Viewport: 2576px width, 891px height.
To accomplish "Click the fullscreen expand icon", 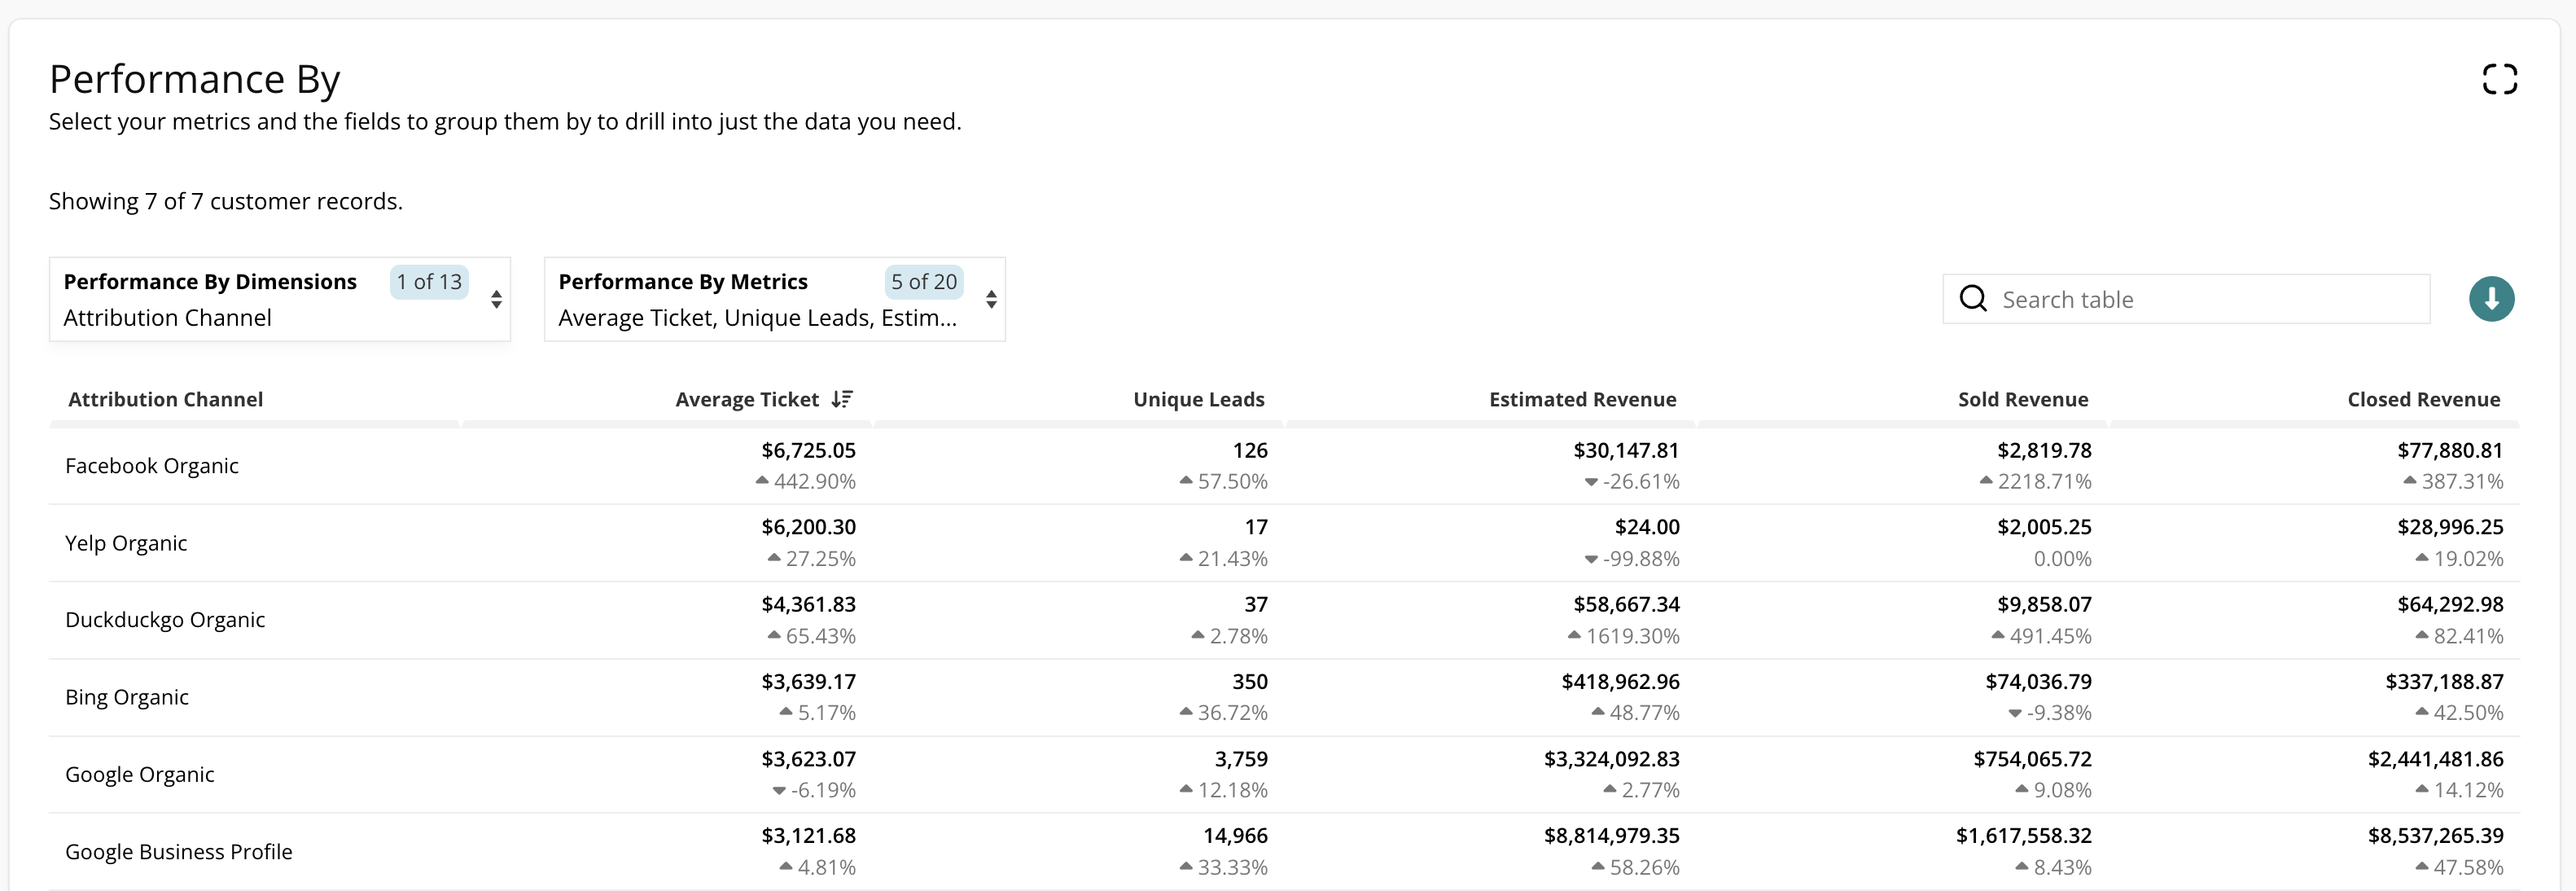I will pyautogui.click(x=2499, y=79).
